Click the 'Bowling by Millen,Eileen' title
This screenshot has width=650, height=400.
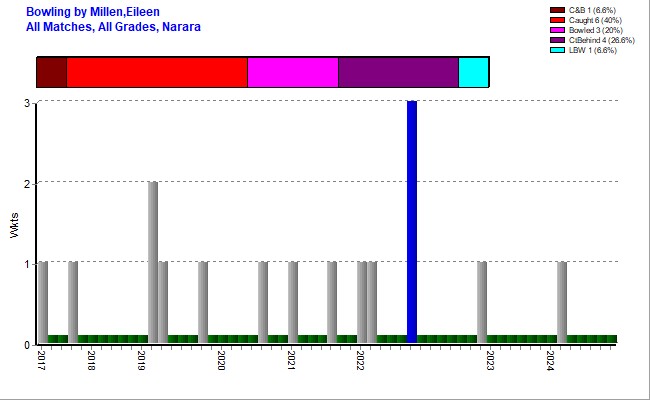[93, 12]
